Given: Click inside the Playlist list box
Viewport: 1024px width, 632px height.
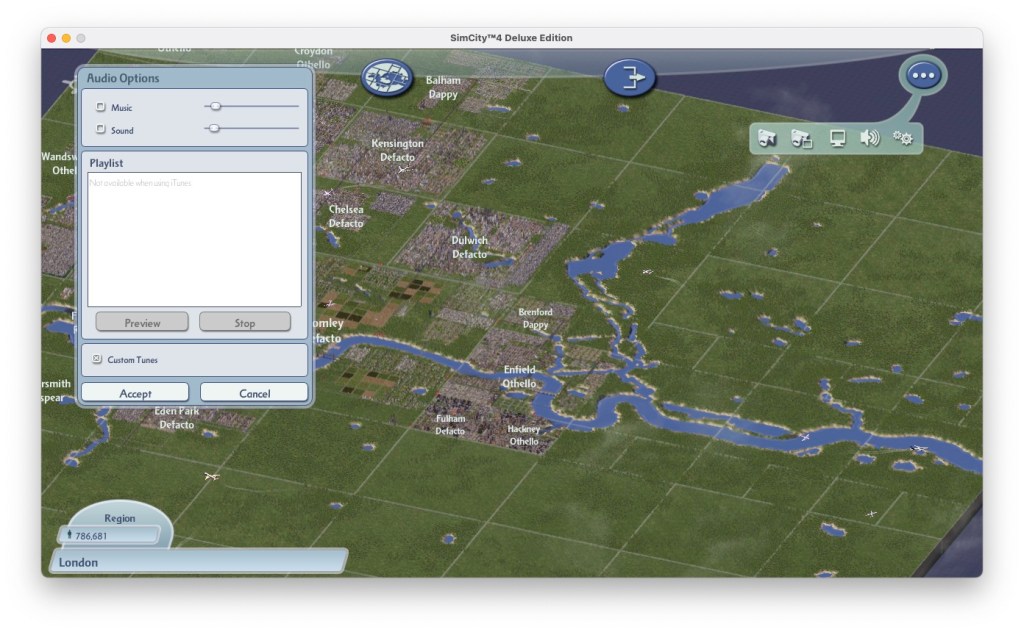Looking at the screenshot, I should tap(194, 240).
